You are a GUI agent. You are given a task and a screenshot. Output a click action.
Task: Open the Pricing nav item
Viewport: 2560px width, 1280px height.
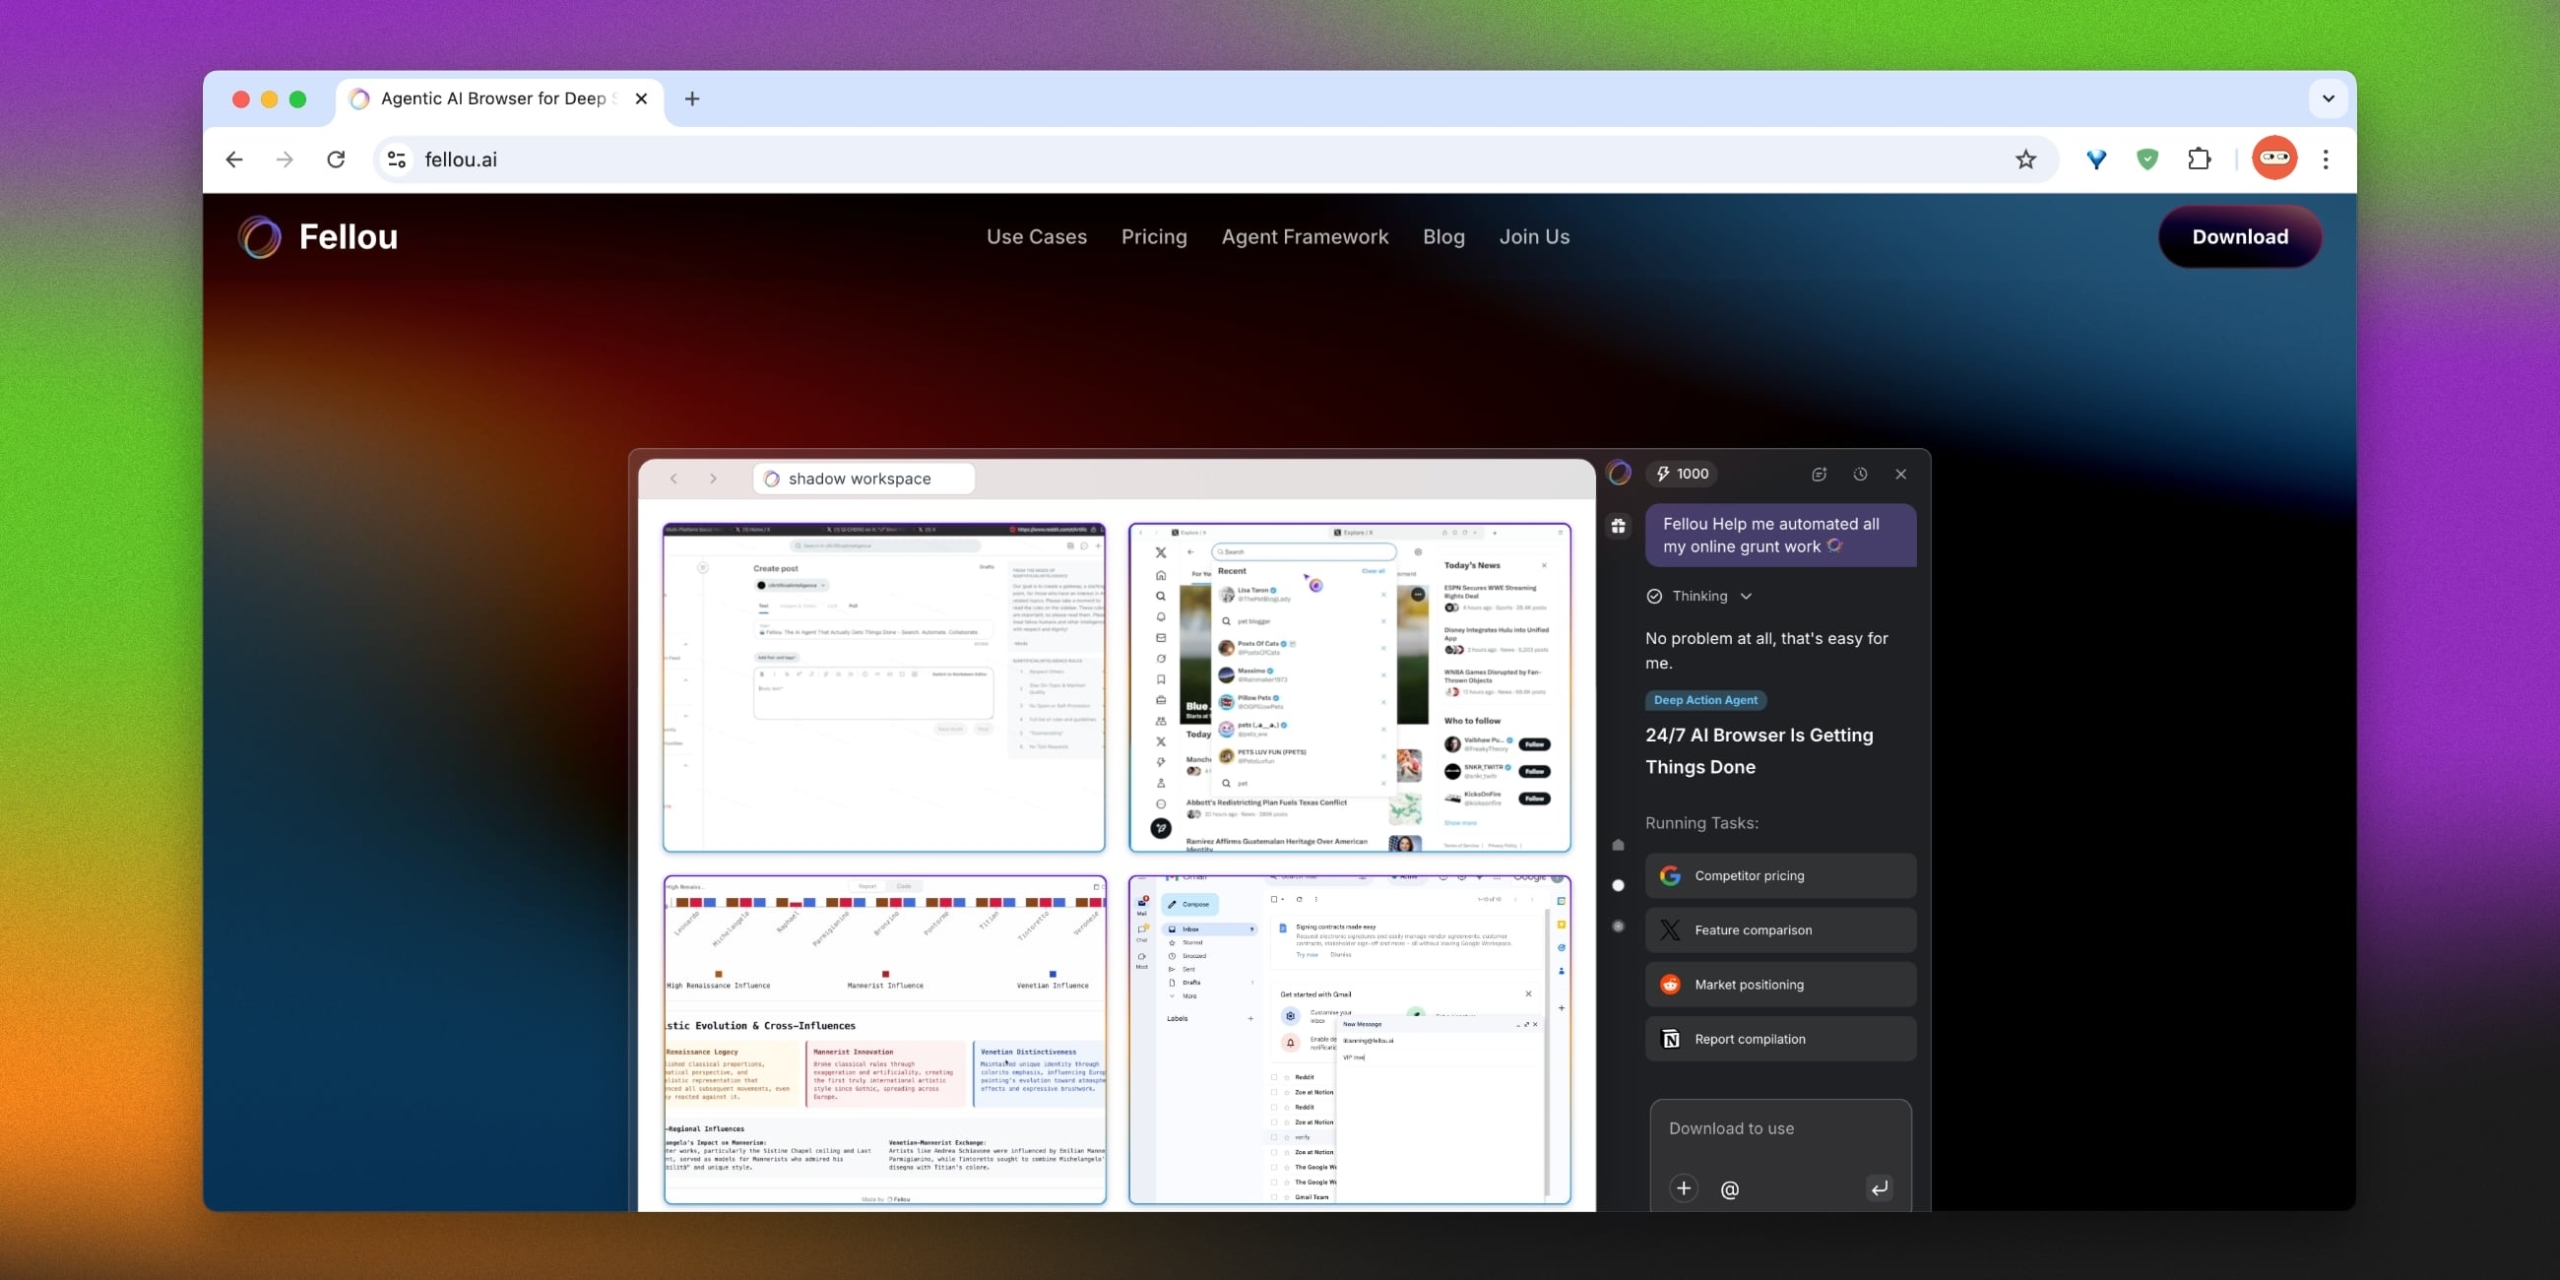(1154, 237)
